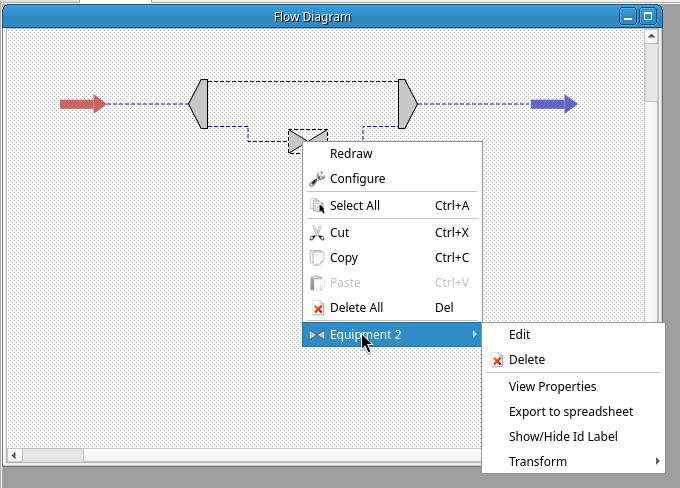Viewport: 680px width, 488px height.
Task: Choose Export to spreadsheet
Action: coord(573,412)
